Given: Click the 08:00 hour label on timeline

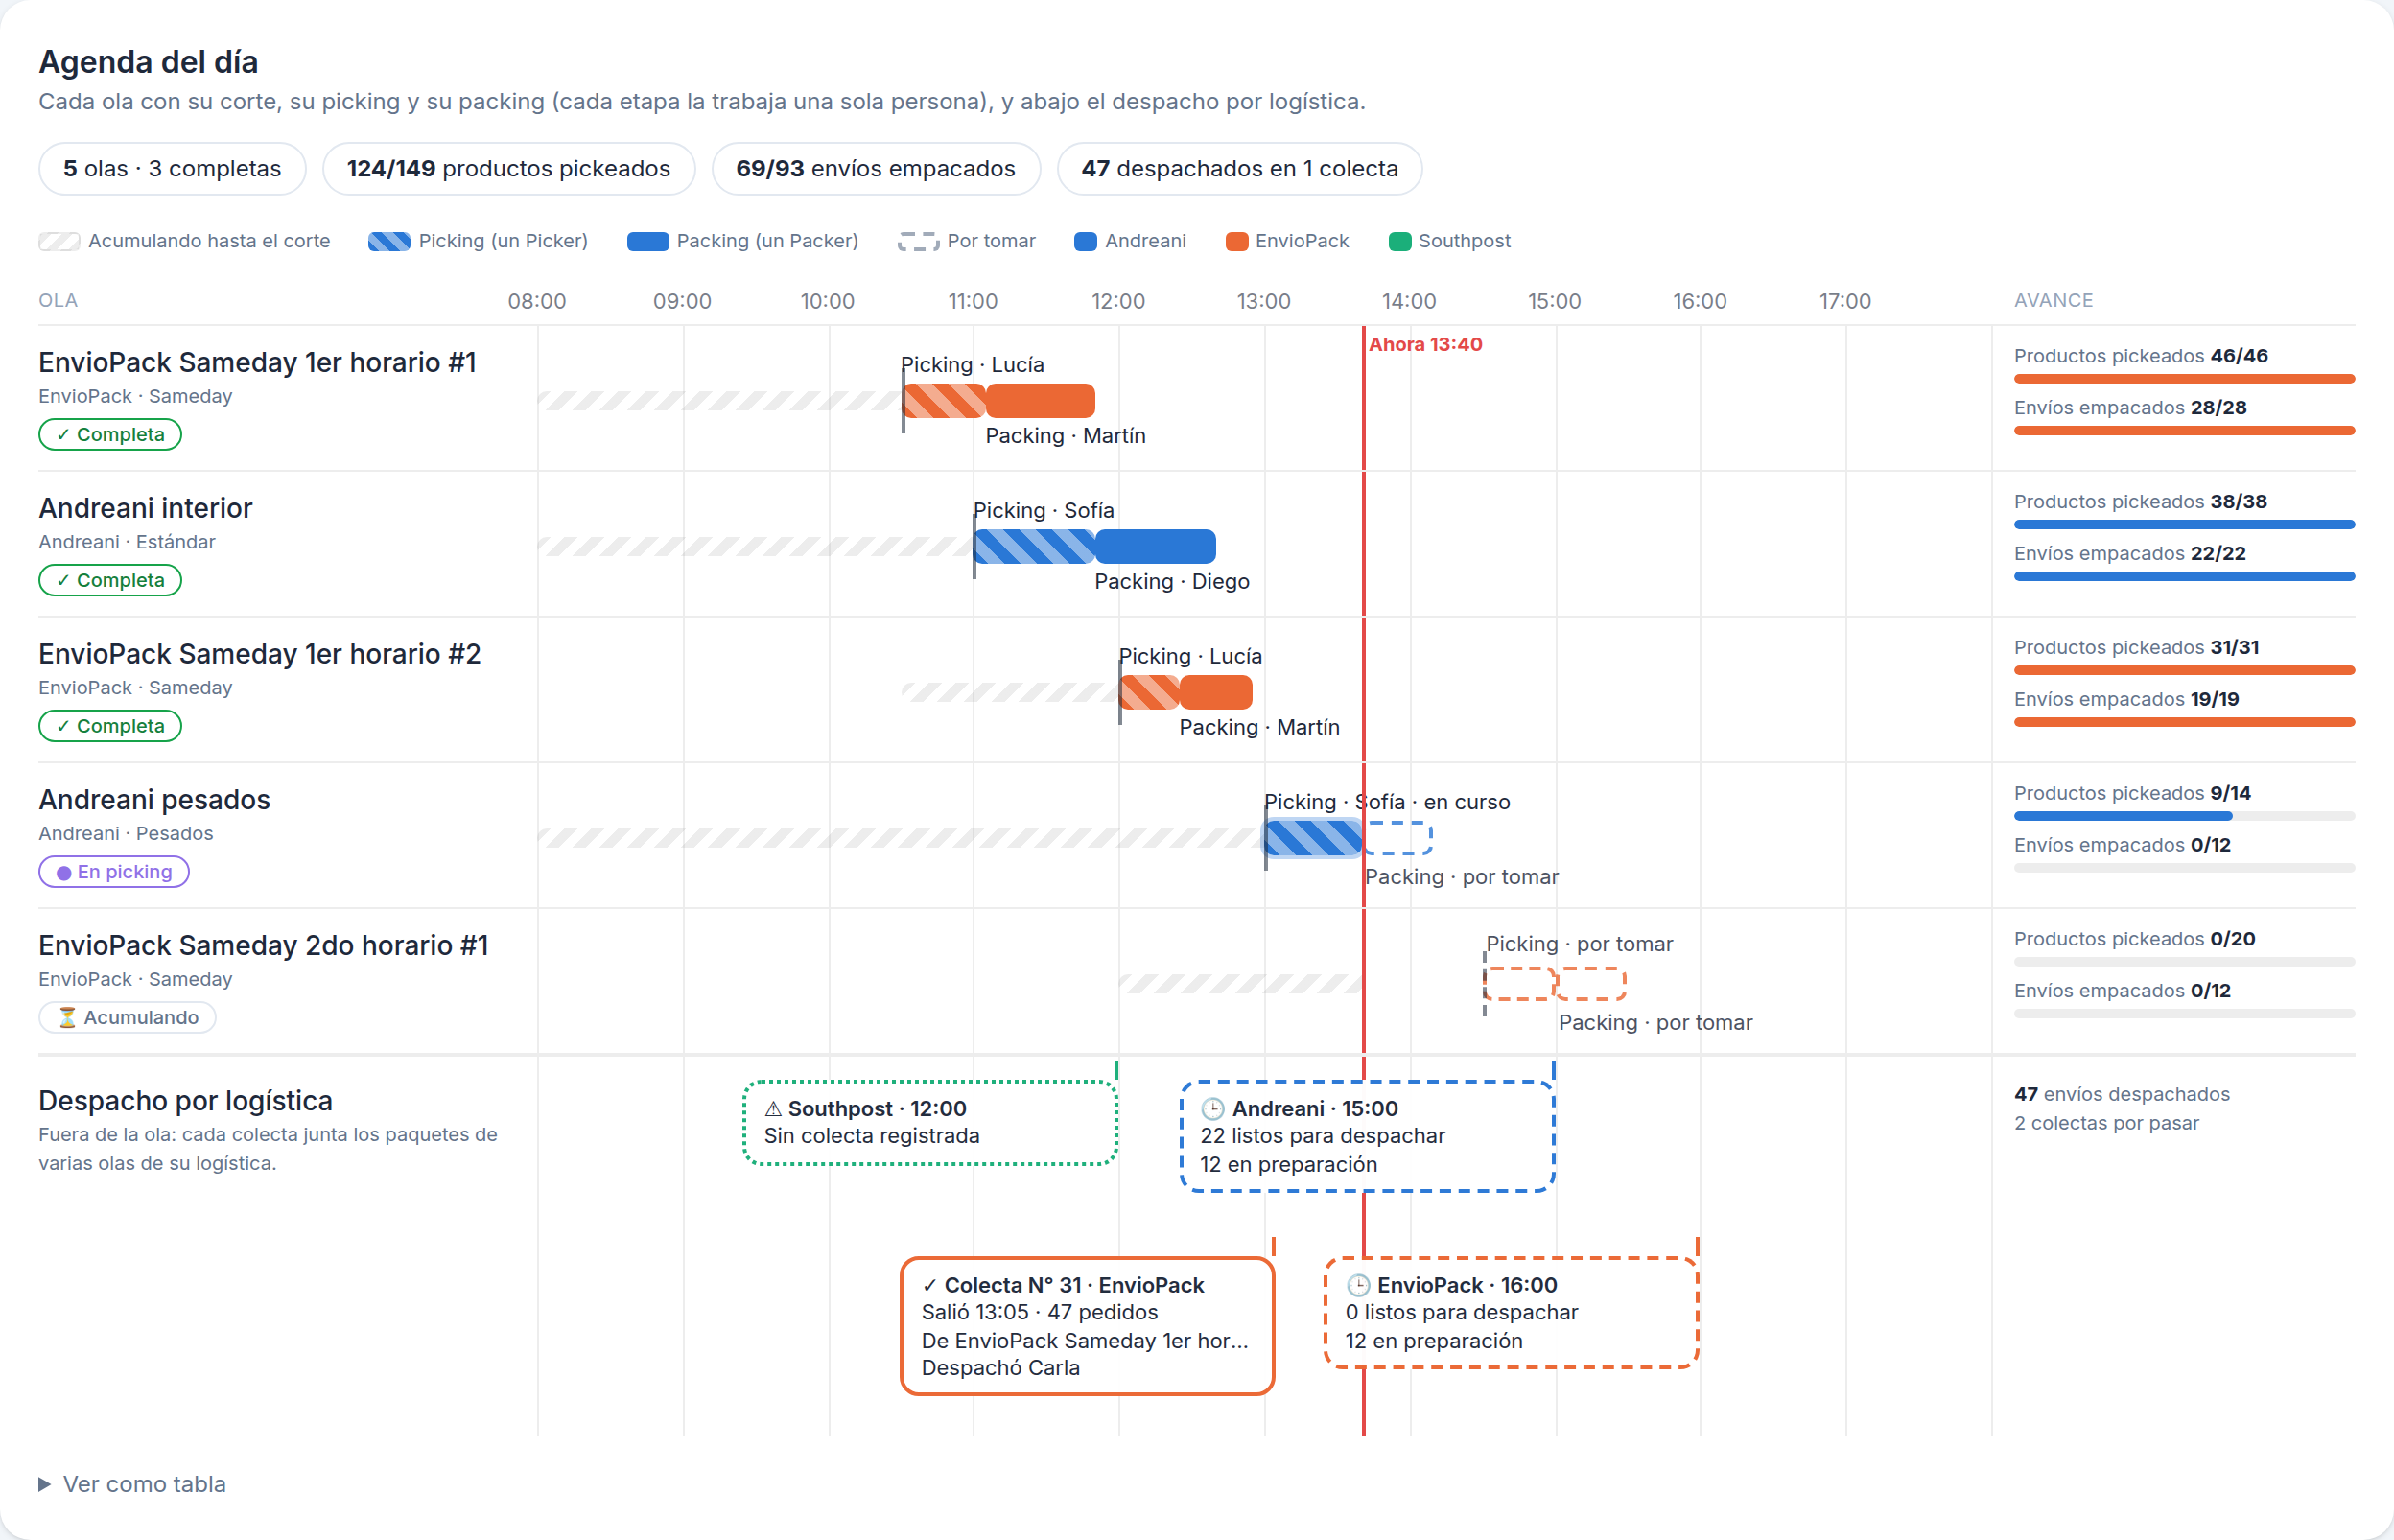Looking at the screenshot, I should point(537,301).
